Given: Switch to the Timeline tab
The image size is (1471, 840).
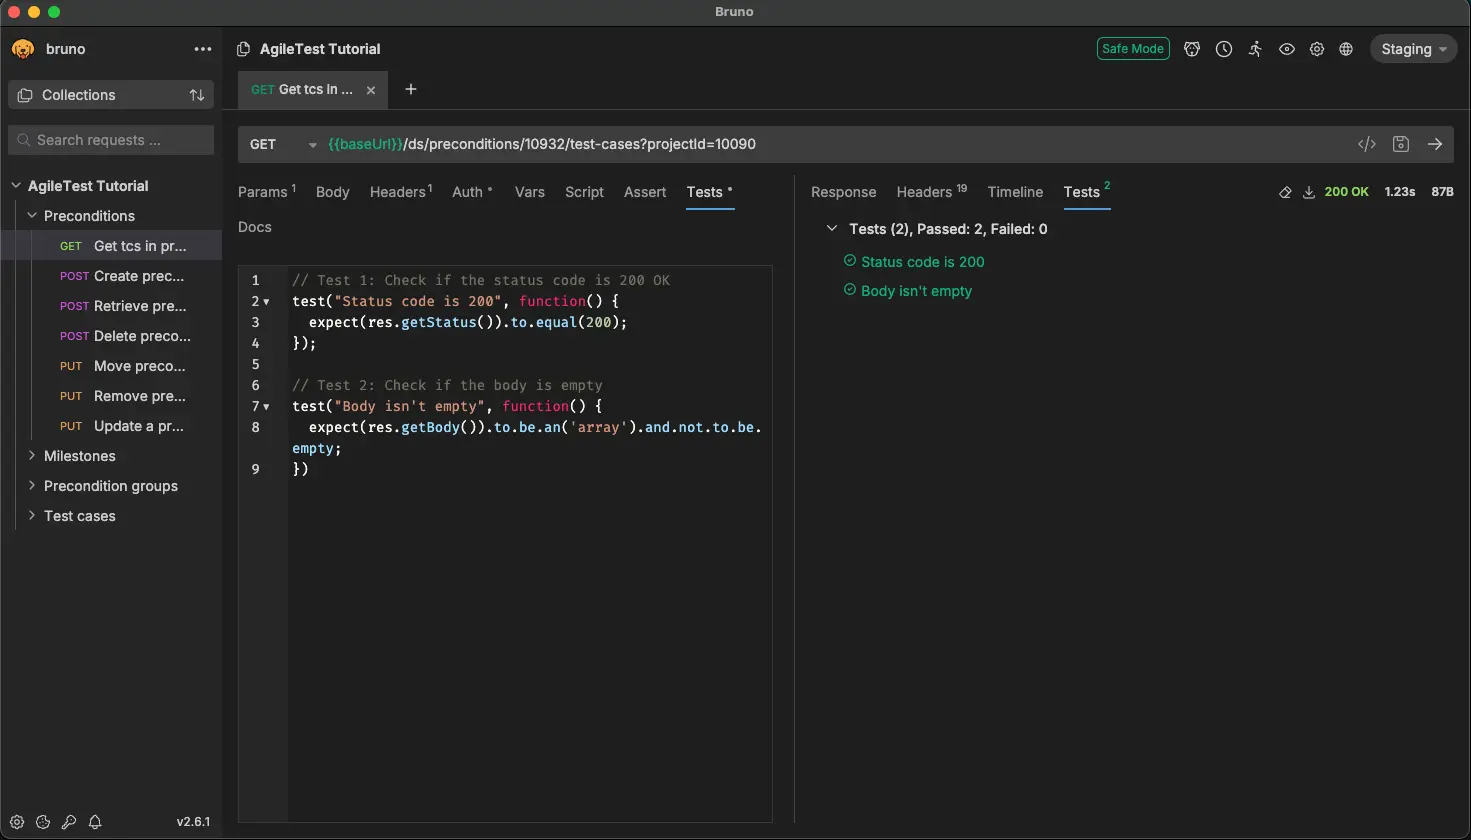Looking at the screenshot, I should click(x=1015, y=192).
